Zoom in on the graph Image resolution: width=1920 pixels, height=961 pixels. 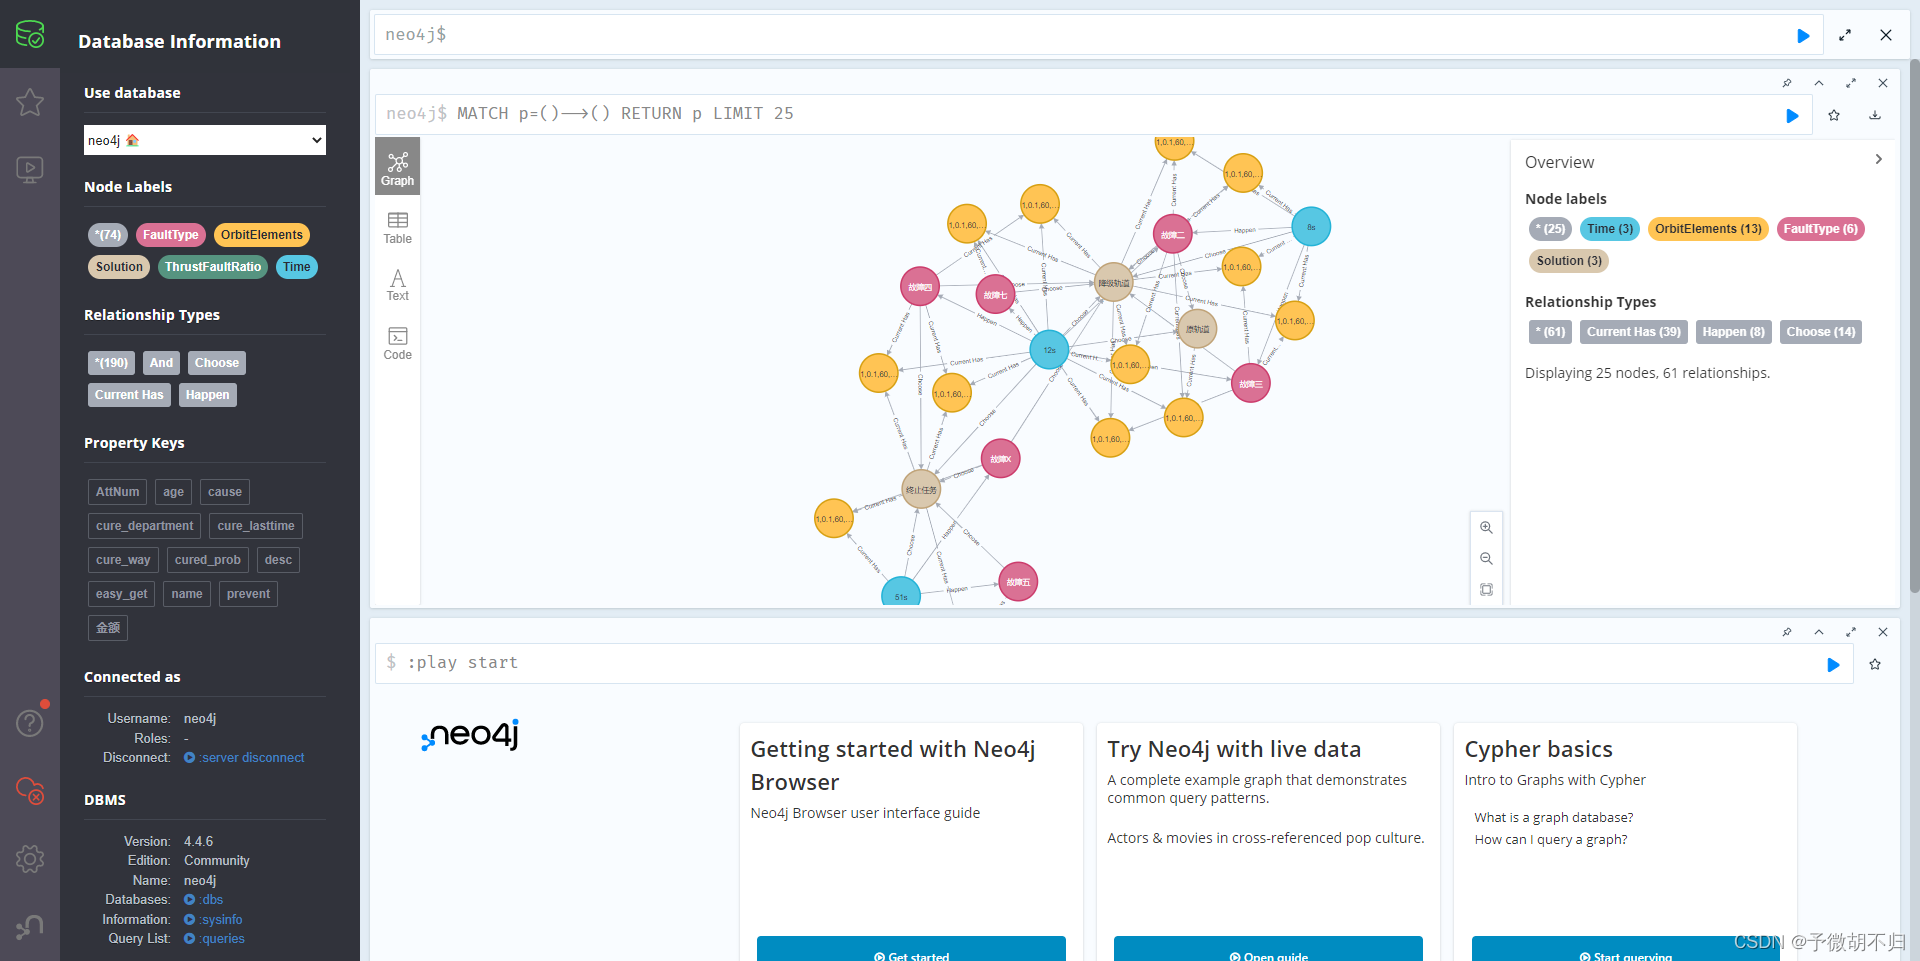pos(1486,527)
